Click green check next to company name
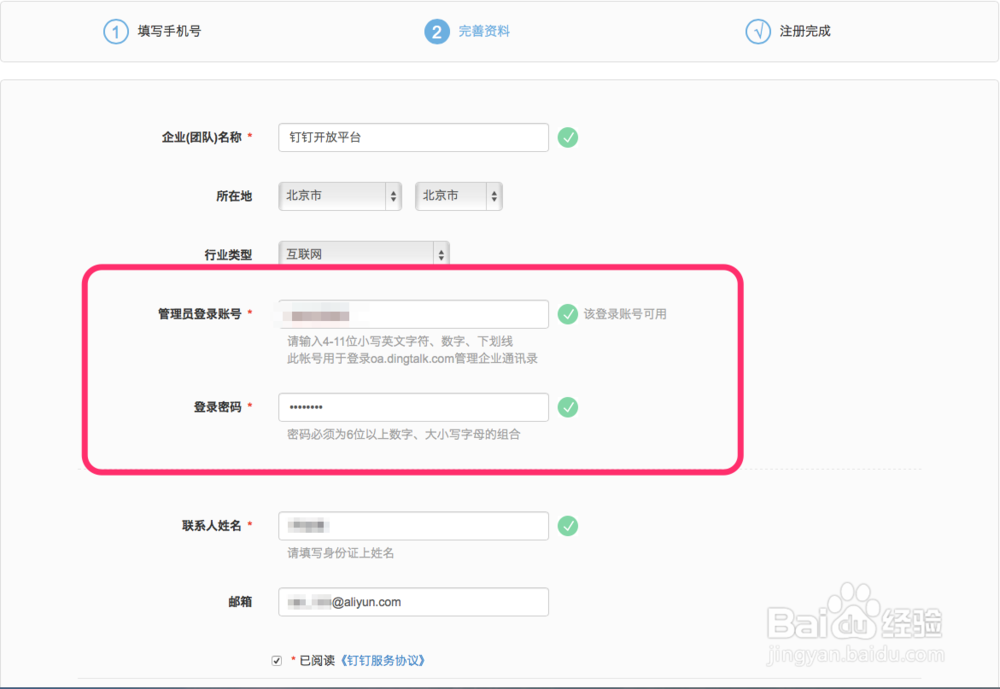 (568, 137)
